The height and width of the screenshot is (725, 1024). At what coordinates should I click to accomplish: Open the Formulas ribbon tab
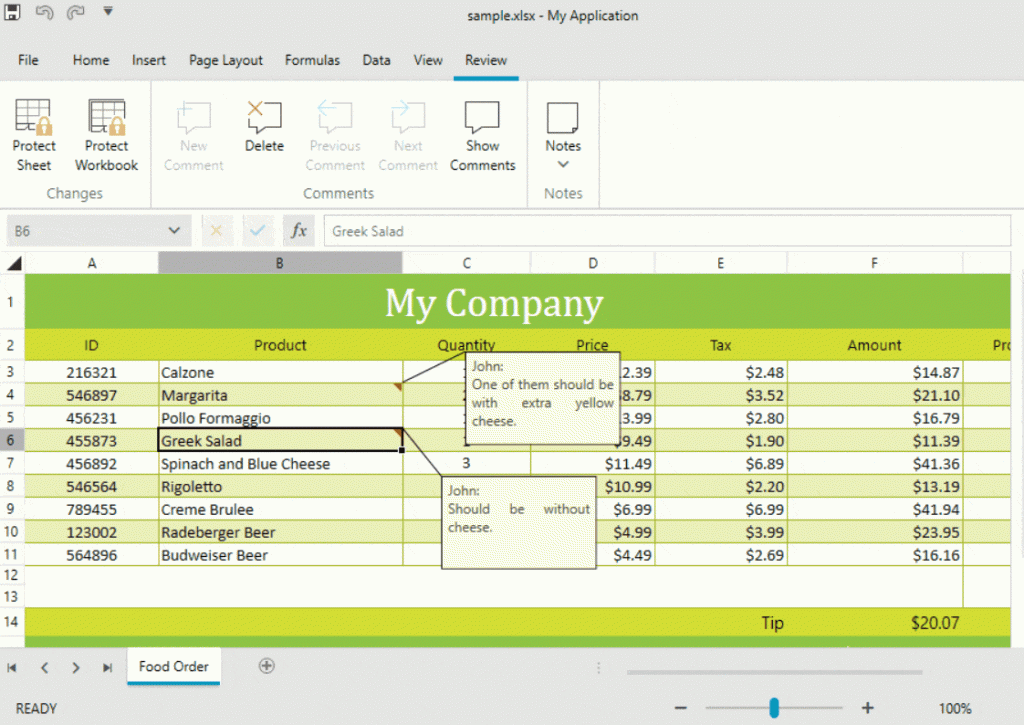[312, 60]
